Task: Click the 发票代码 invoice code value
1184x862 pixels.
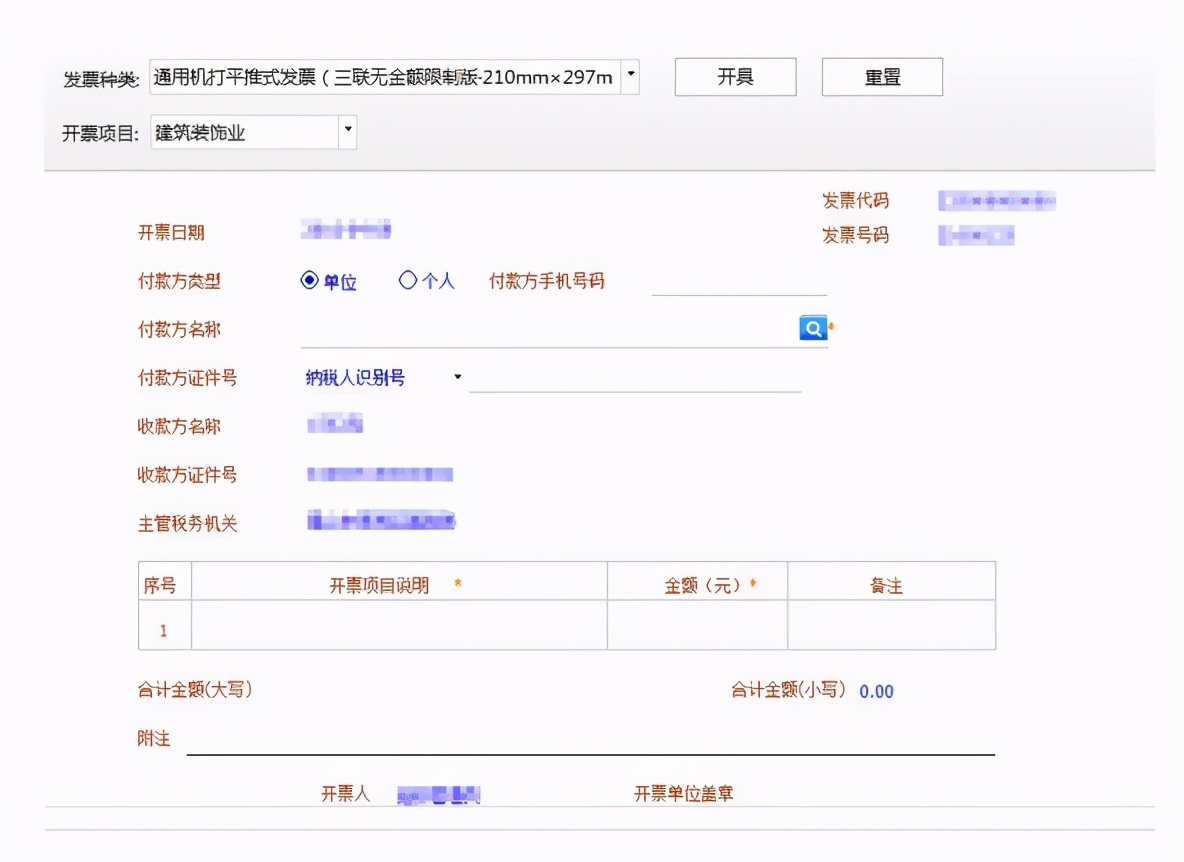Action: 997,200
